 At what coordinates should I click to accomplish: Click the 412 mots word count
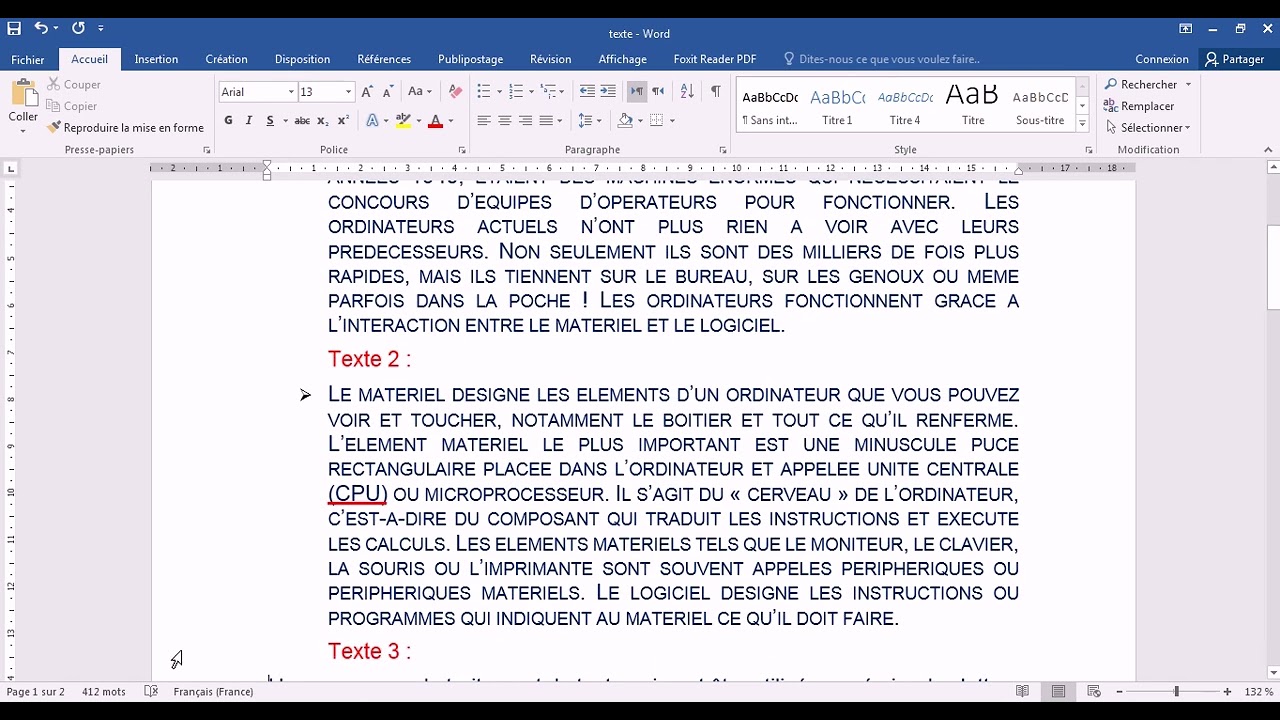click(x=104, y=692)
